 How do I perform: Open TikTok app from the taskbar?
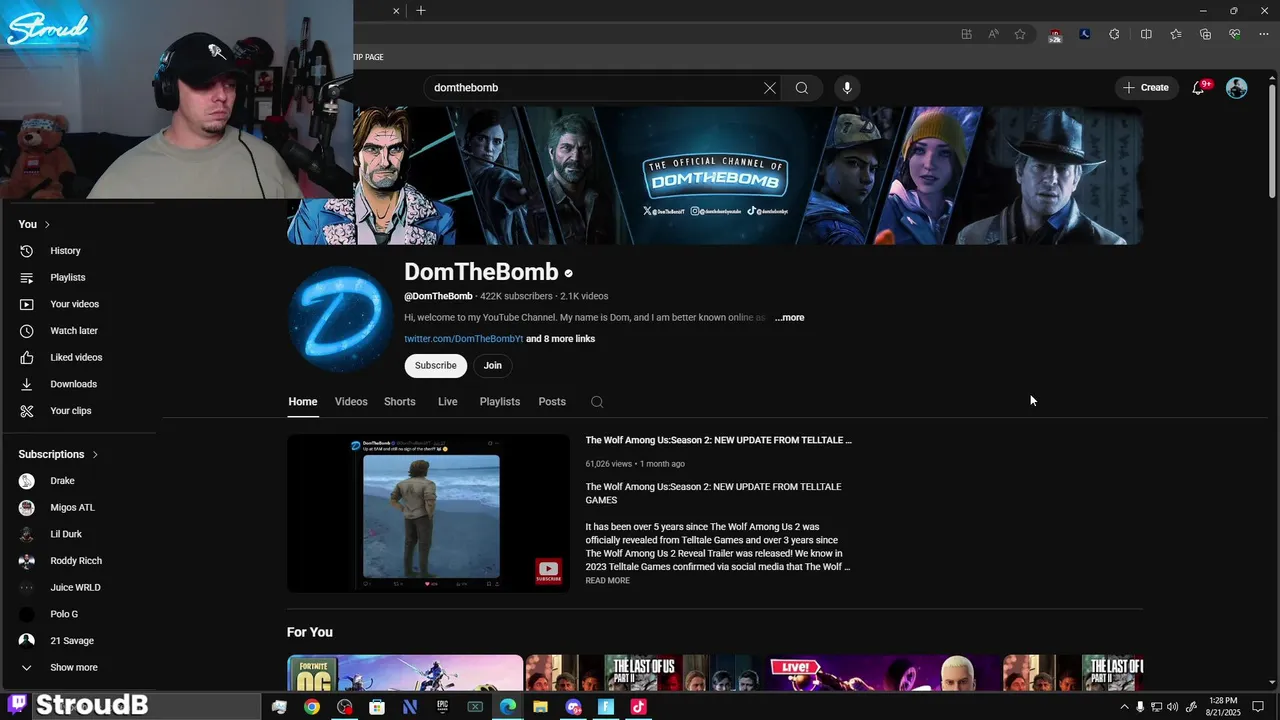click(638, 707)
